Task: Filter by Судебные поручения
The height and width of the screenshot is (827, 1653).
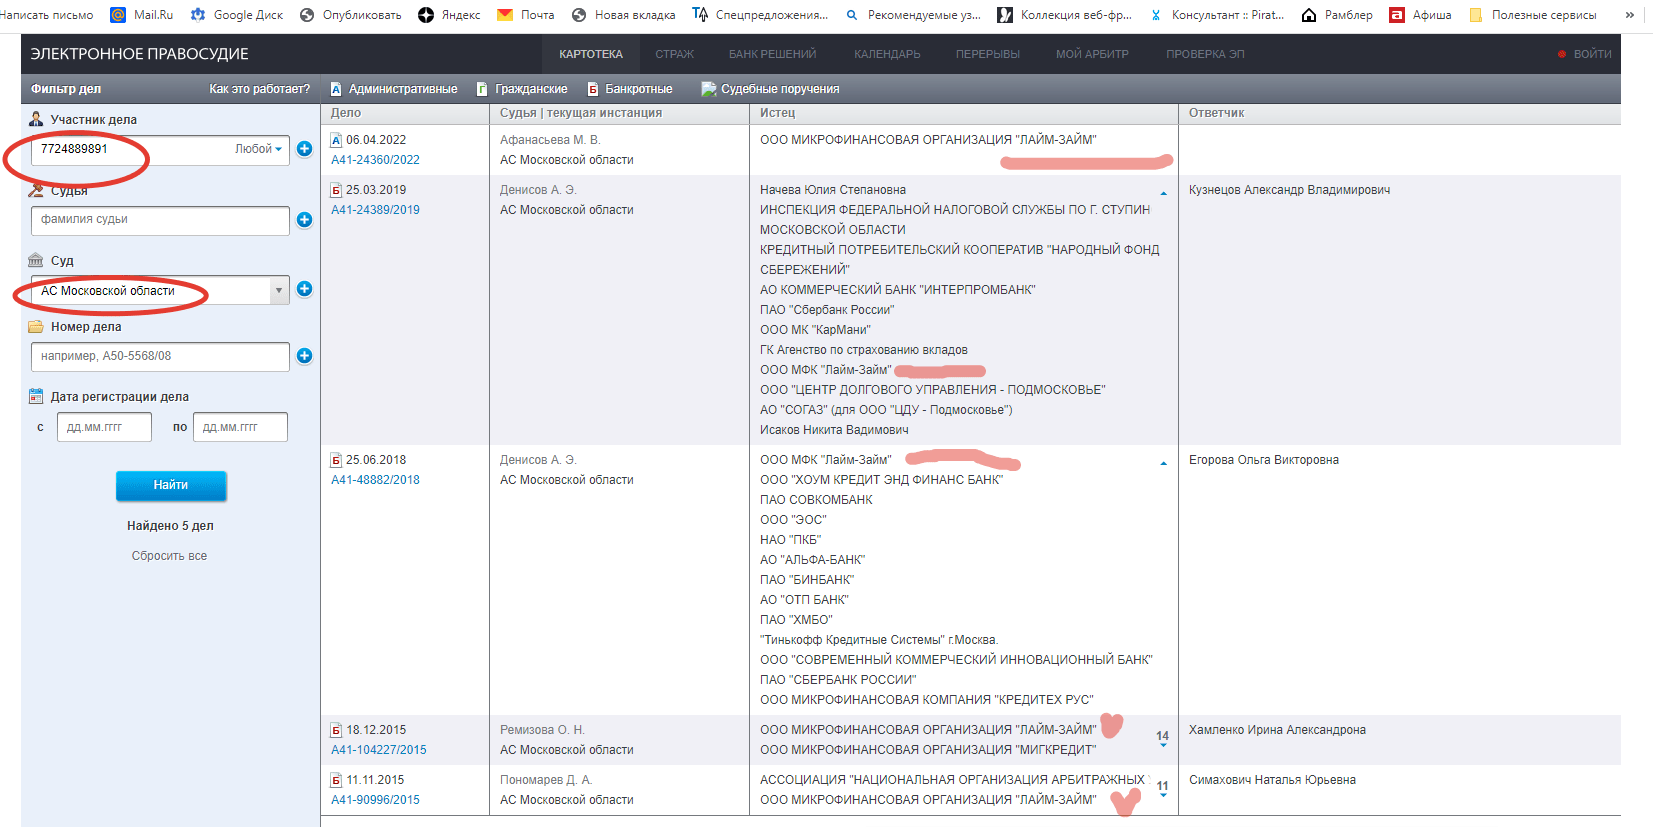Action: click(770, 89)
